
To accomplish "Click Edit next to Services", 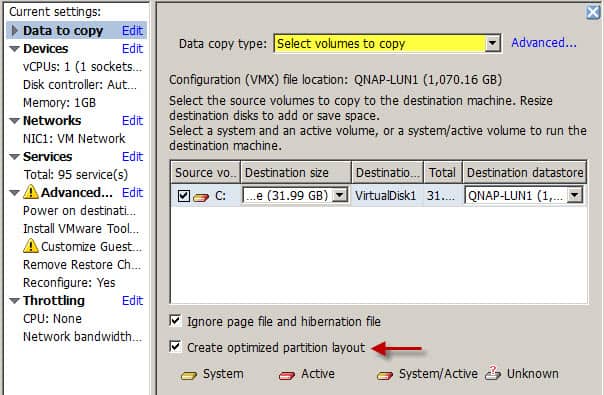I will pyautogui.click(x=133, y=156).
